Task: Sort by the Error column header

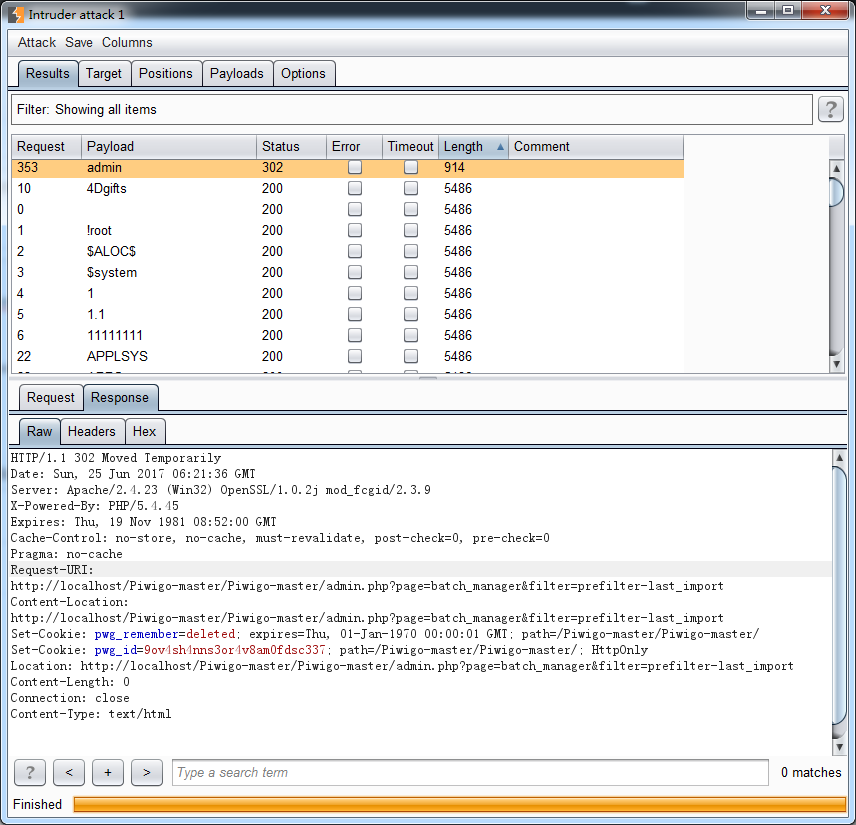Action: [x=354, y=146]
